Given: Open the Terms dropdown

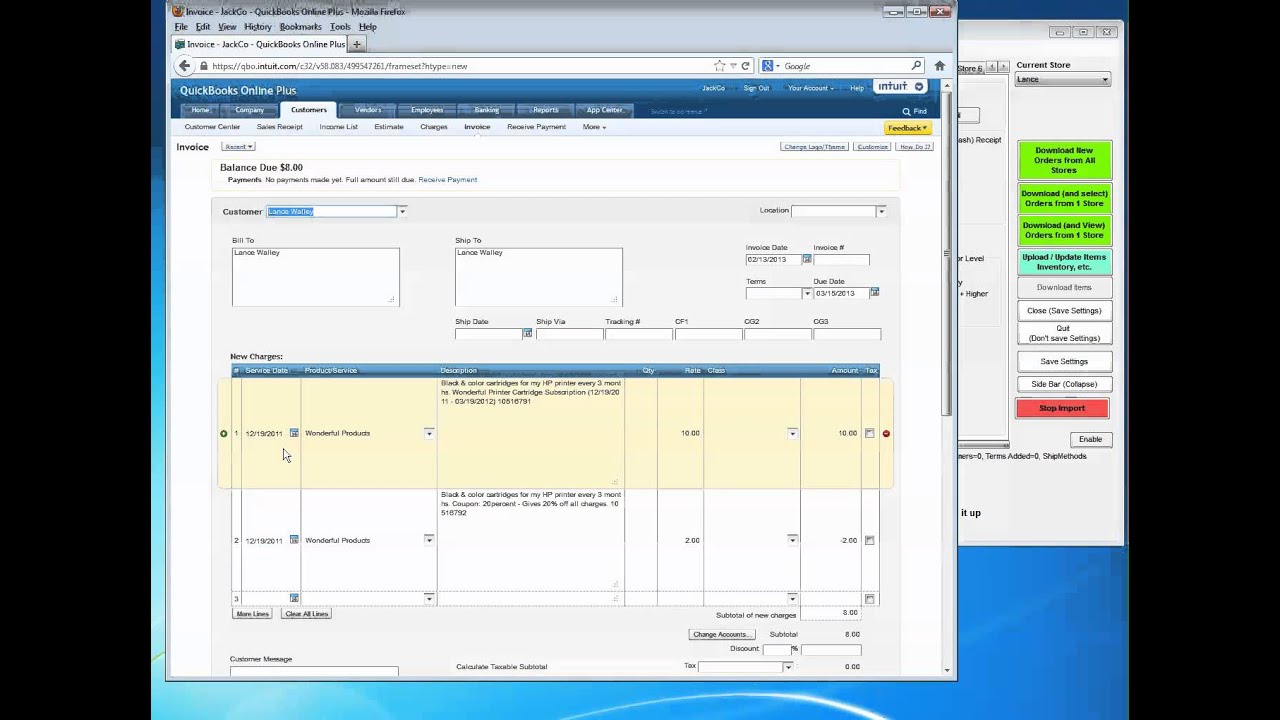Looking at the screenshot, I should (807, 293).
